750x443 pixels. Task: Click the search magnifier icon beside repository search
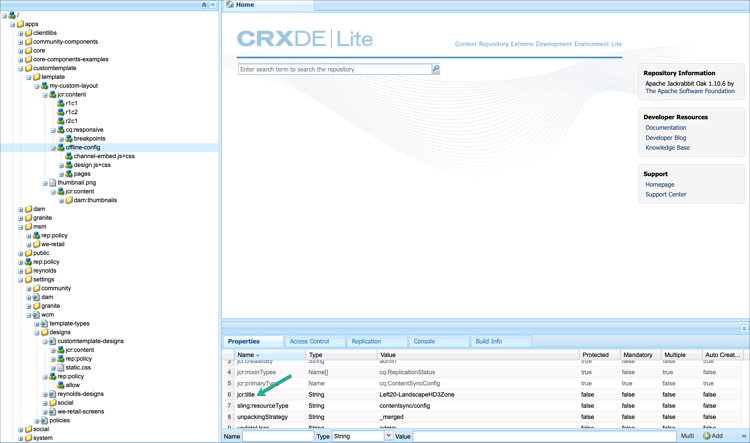pyautogui.click(x=436, y=69)
